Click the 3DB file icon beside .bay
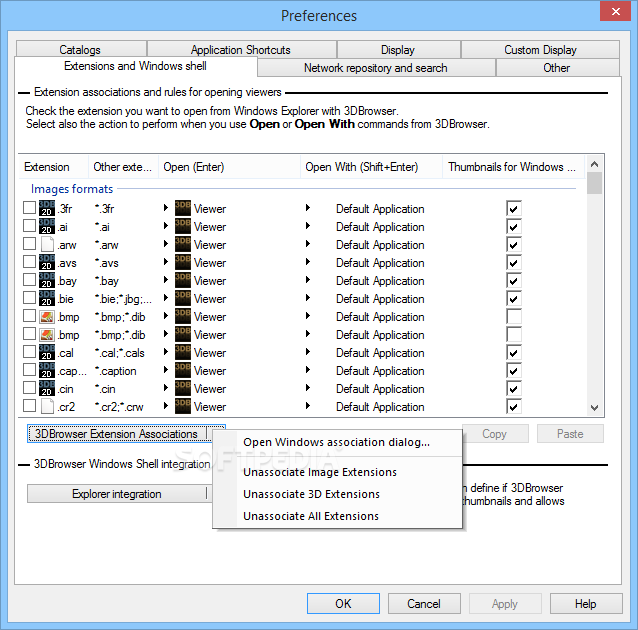Viewport: 638px width, 630px height. coord(47,280)
